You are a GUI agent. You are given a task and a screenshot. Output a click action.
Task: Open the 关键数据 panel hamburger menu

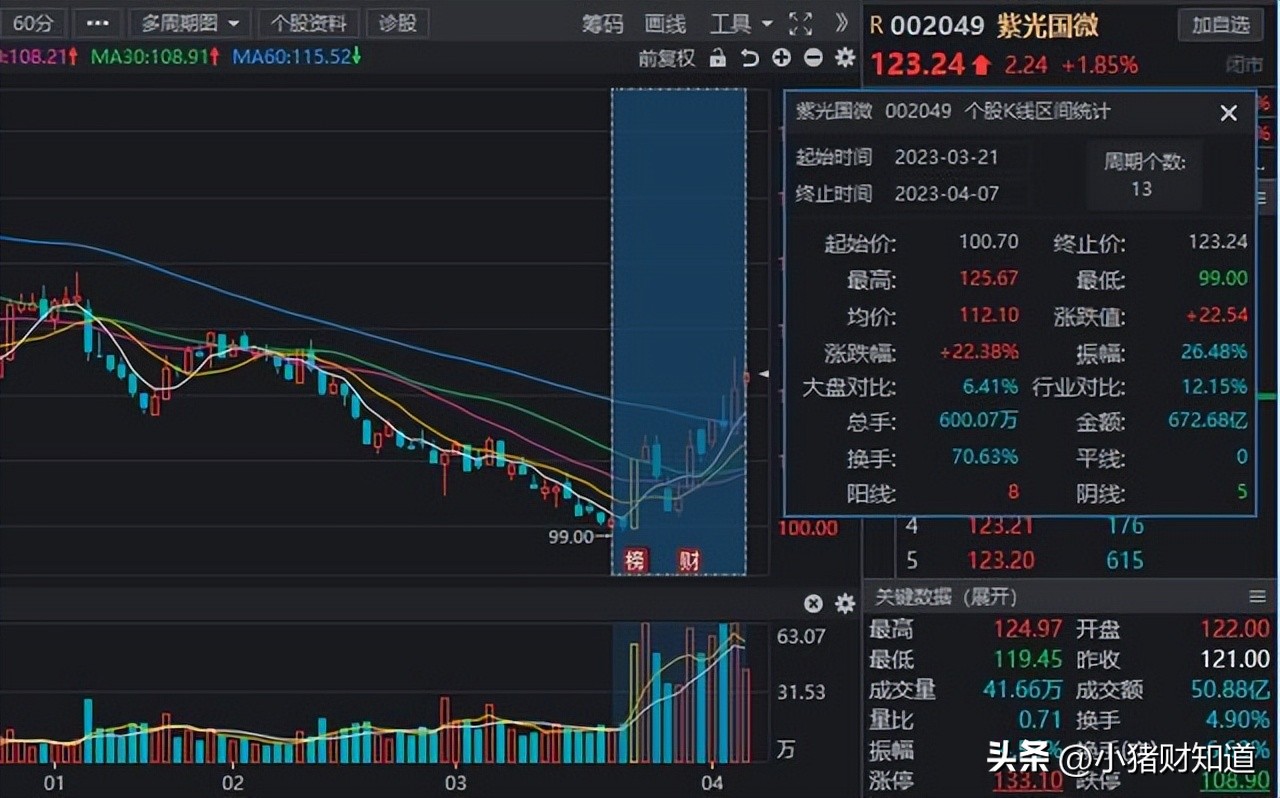[1257, 597]
